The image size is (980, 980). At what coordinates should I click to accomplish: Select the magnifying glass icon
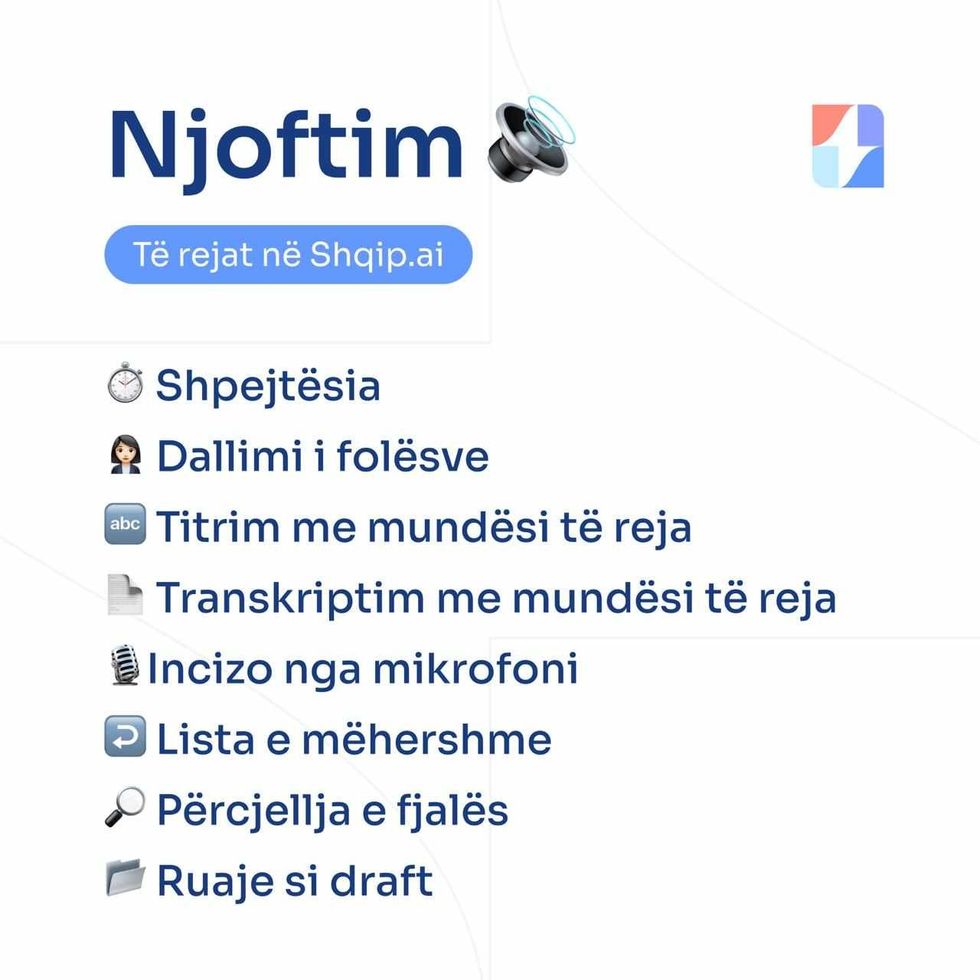click(125, 809)
